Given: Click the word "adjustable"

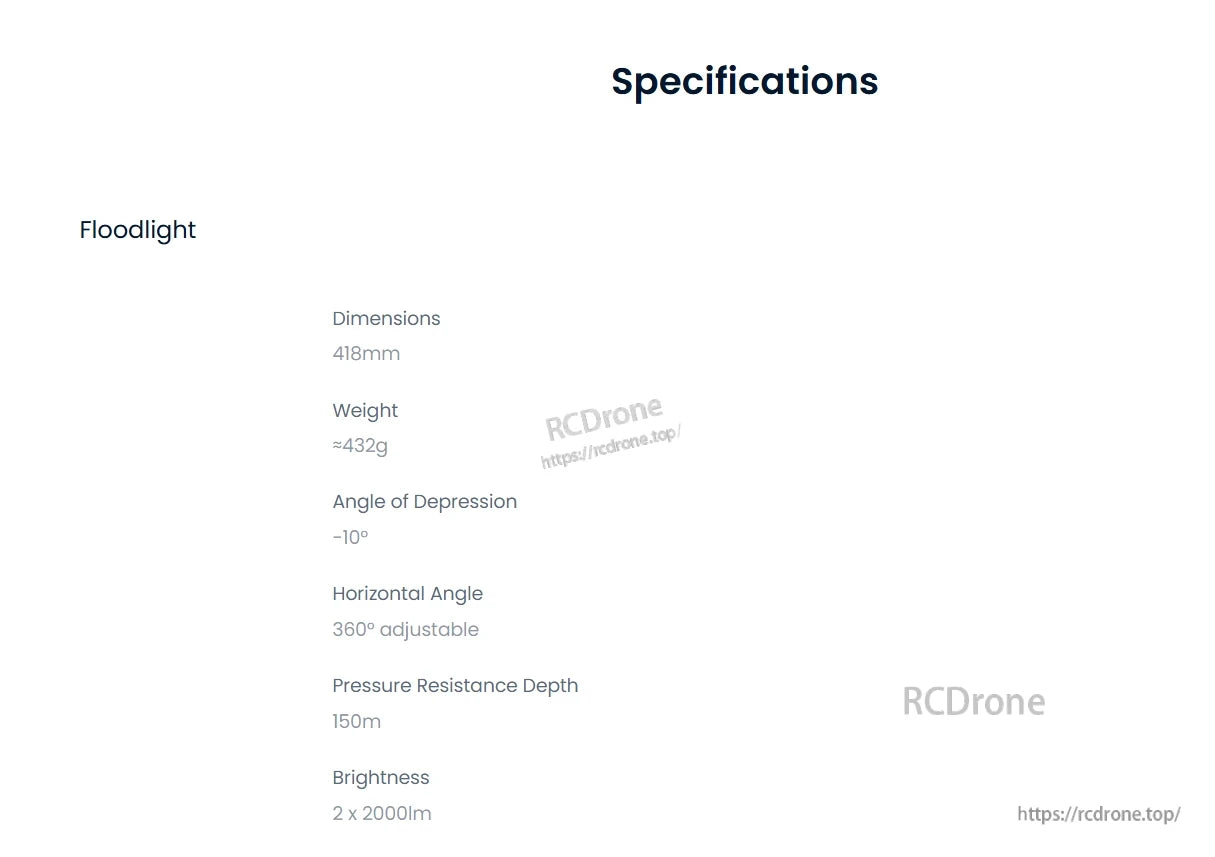Looking at the screenshot, I should (429, 630).
